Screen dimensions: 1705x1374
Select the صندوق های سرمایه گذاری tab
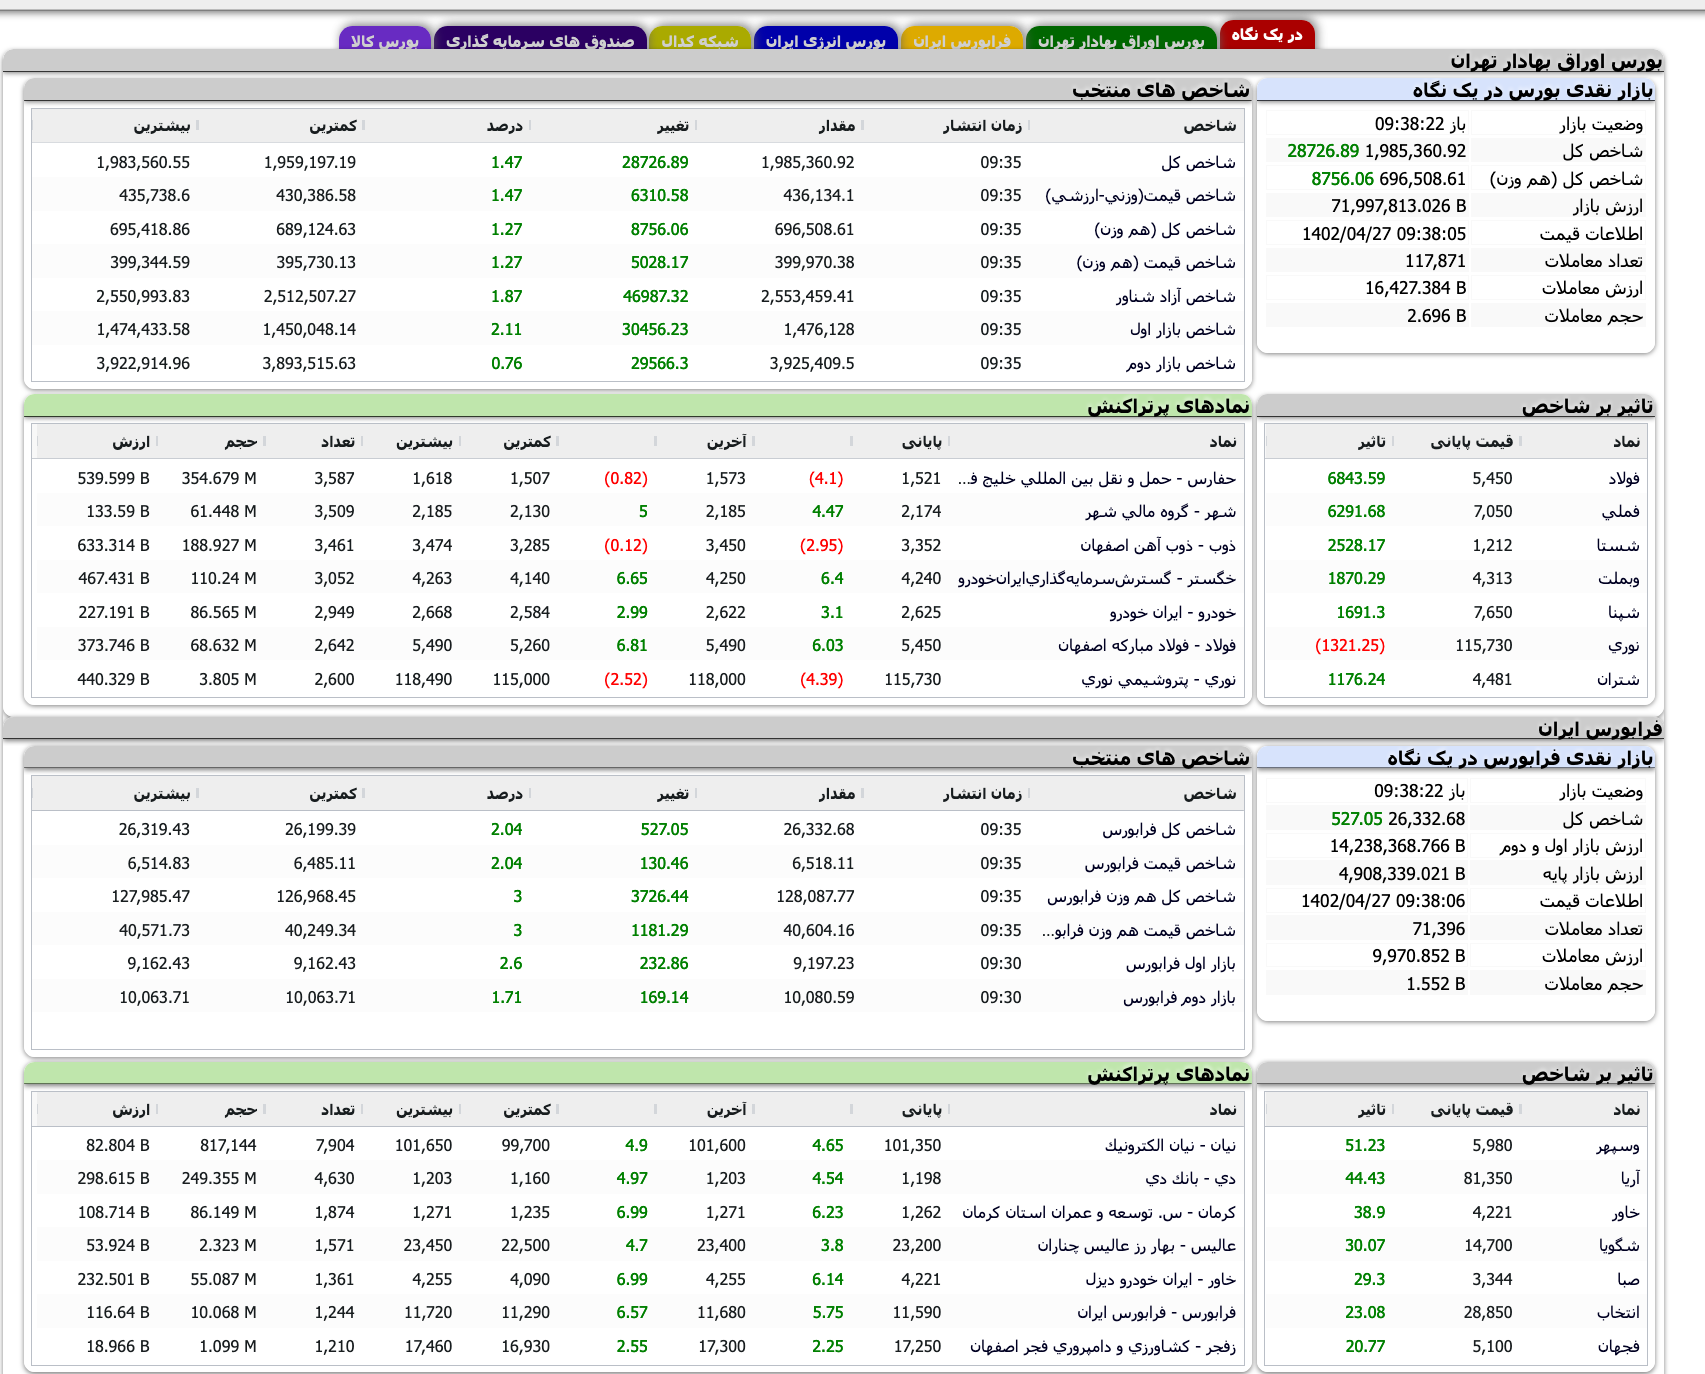tap(541, 38)
